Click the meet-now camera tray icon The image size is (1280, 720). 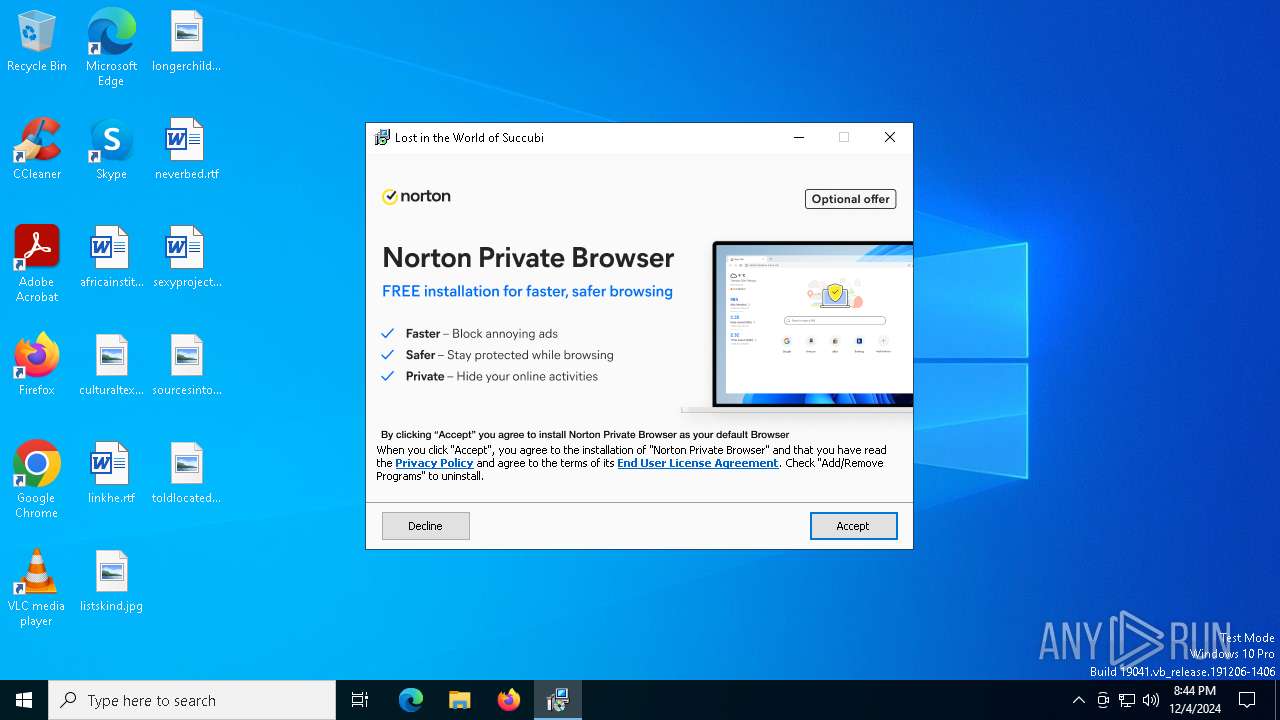[x=1103, y=700]
